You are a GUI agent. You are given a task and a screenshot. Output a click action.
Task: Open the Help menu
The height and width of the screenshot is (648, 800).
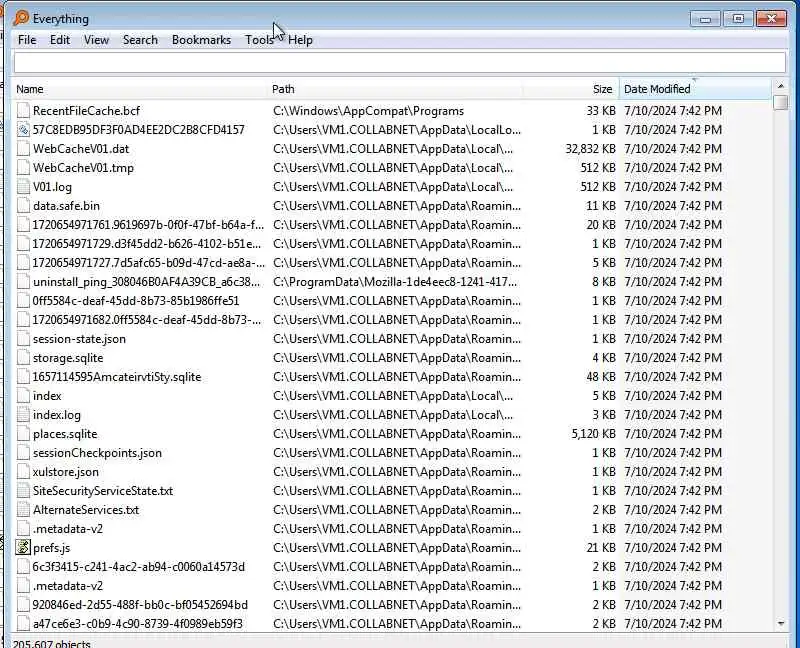pos(300,40)
